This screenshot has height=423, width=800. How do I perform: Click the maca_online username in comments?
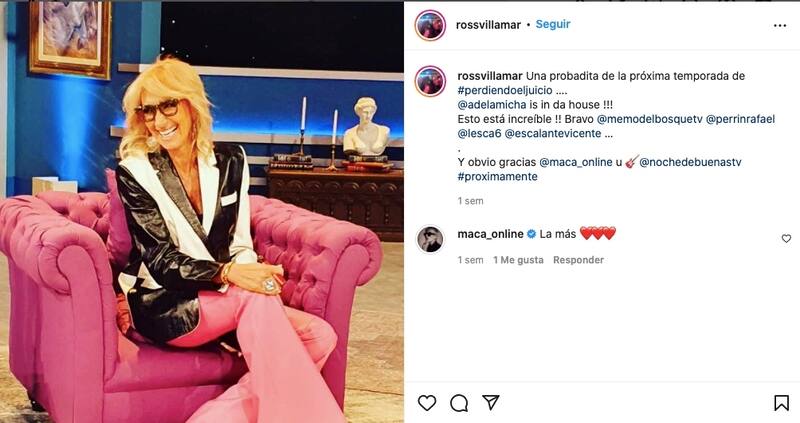tap(490, 234)
